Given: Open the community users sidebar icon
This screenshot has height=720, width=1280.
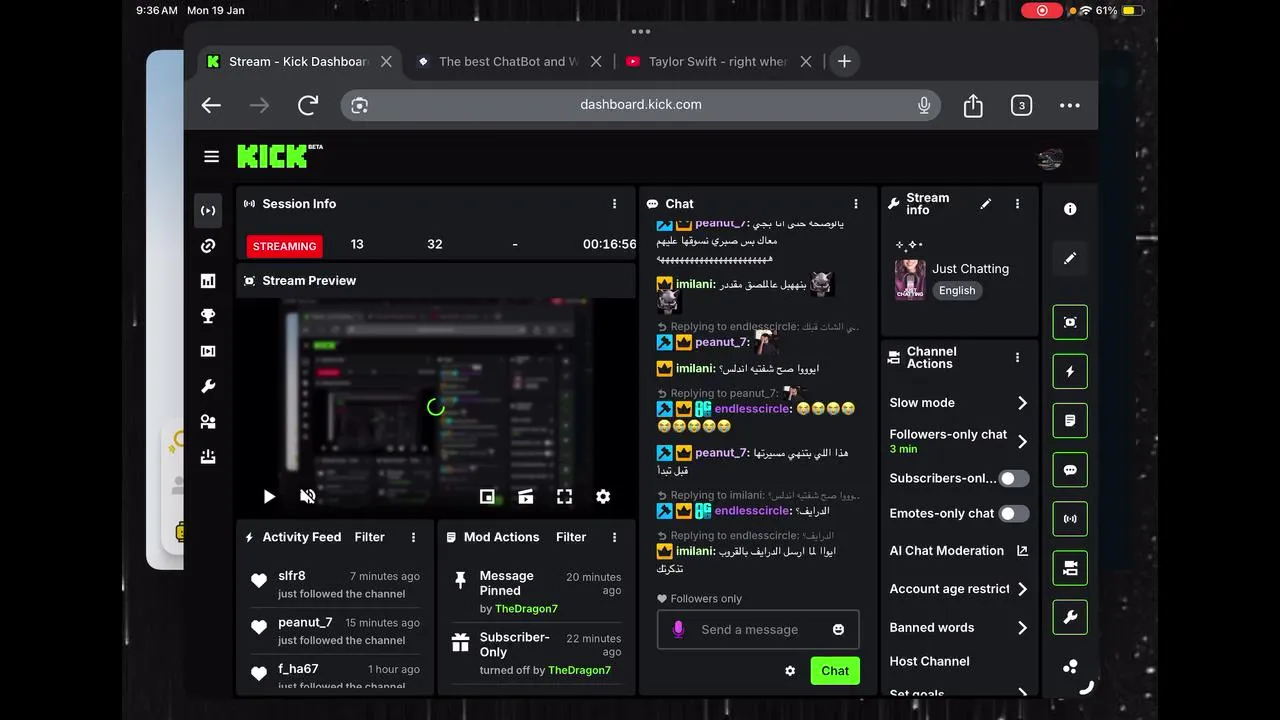Looking at the screenshot, I should [208, 422].
